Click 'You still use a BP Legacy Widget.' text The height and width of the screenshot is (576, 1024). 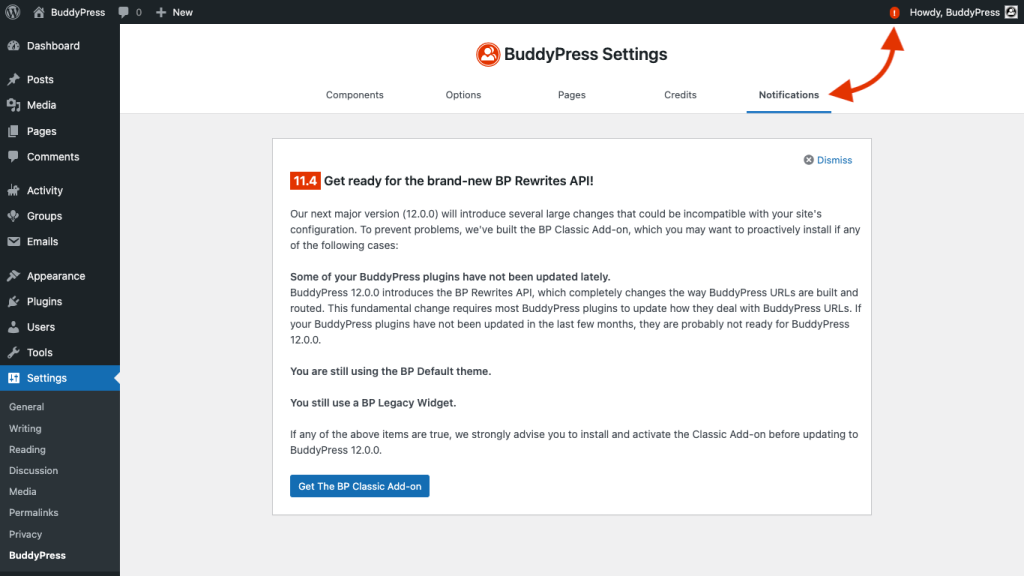[x=373, y=403]
